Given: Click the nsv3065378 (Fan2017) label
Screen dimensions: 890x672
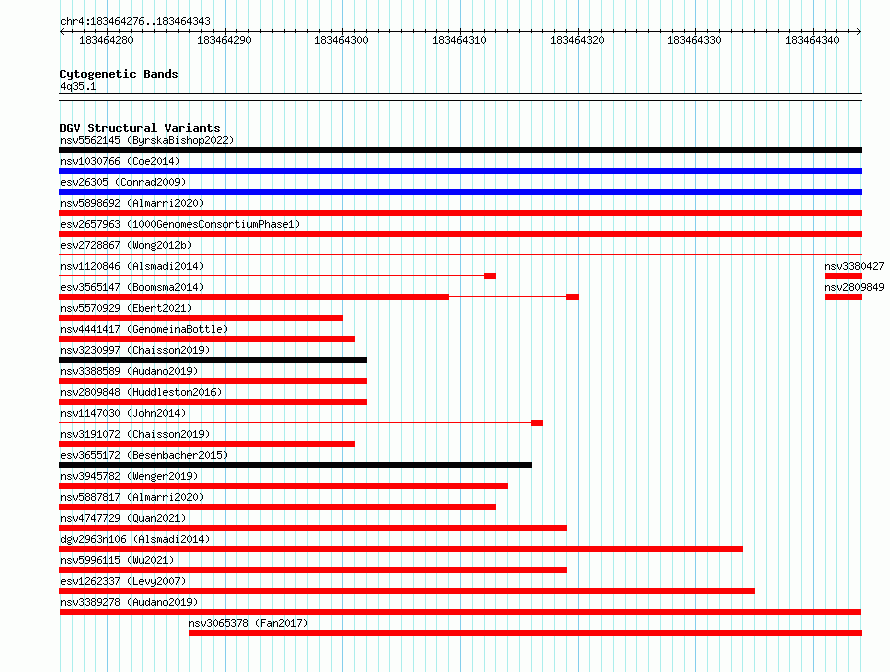Looking at the screenshot, I should click(x=249, y=623).
